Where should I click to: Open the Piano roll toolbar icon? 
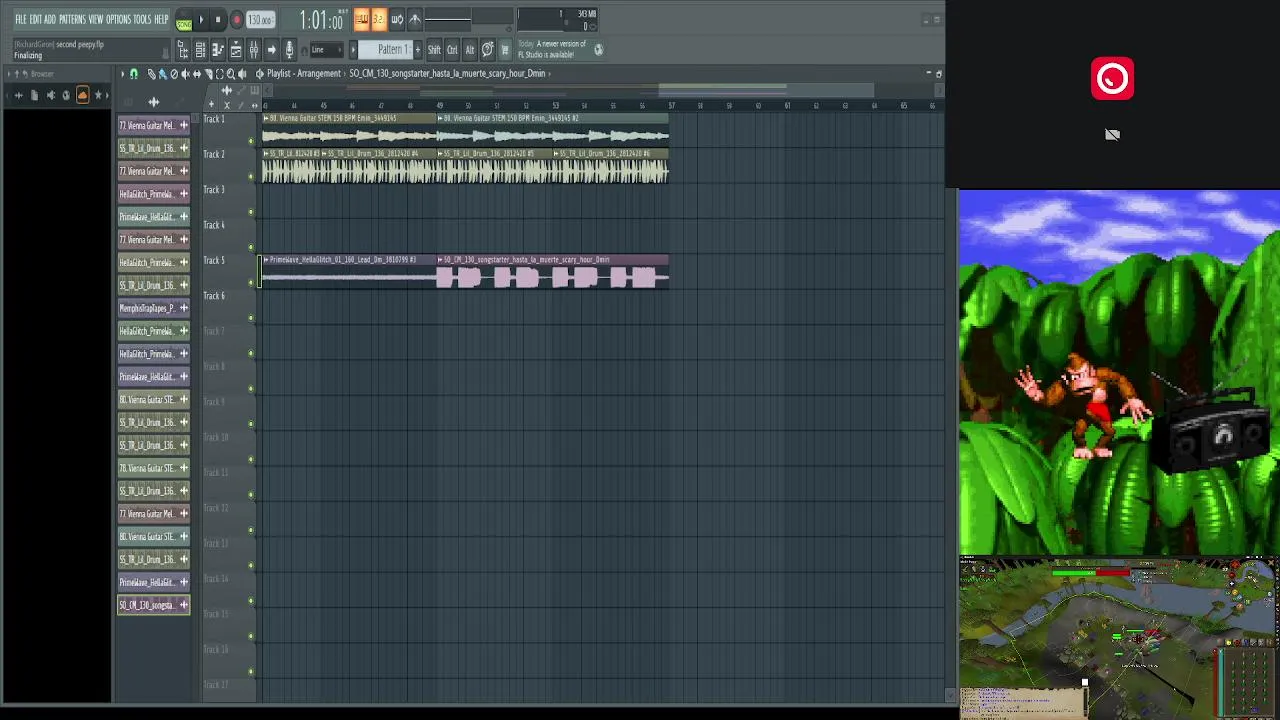point(218,49)
